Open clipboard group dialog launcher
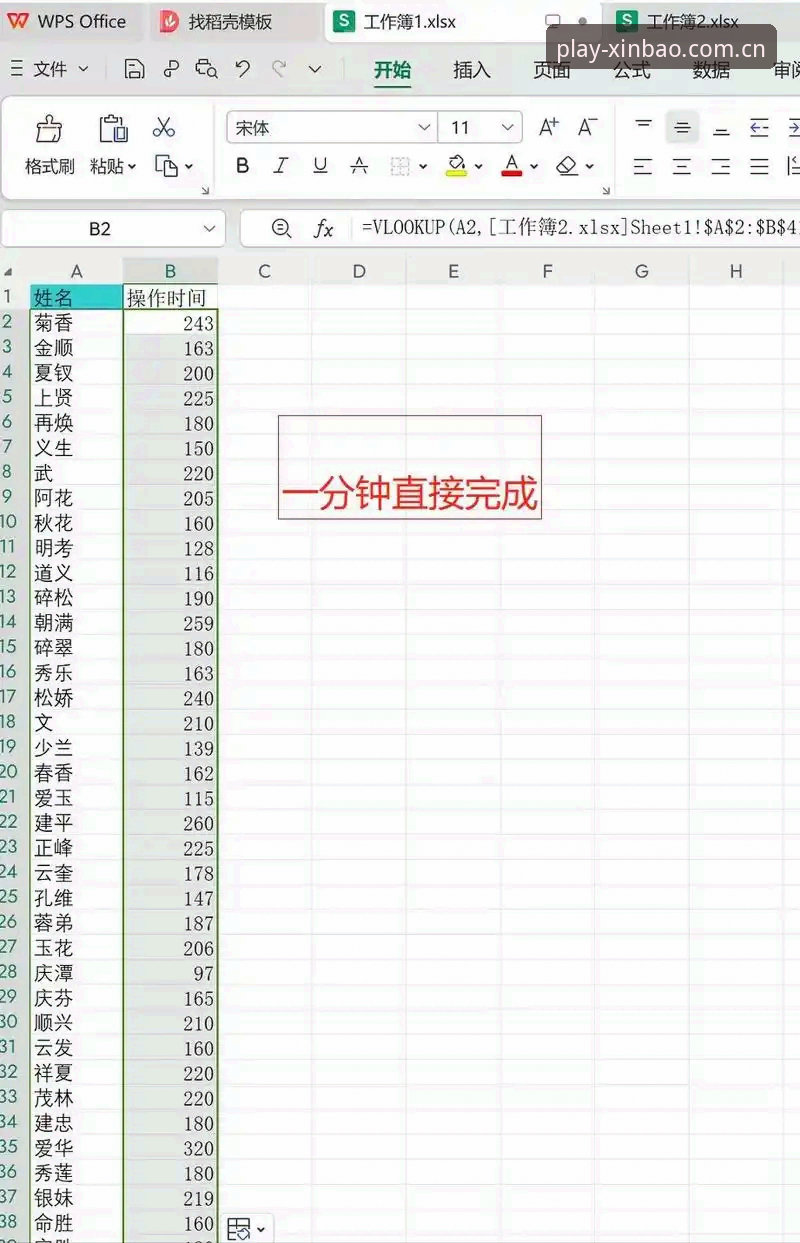Image resolution: width=800 pixels, height=1243 pixels. coord(206,190)
